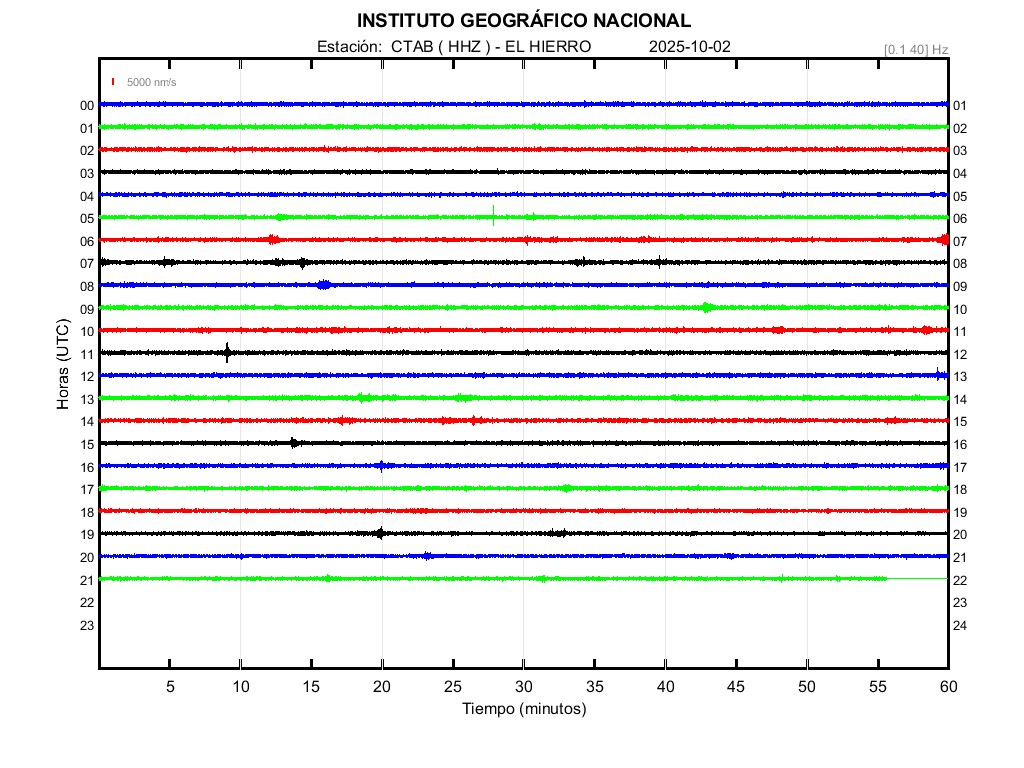1024x768 pixels.
Task: Click the [0.1 40] Hz filter label
Action: point(915,49)
